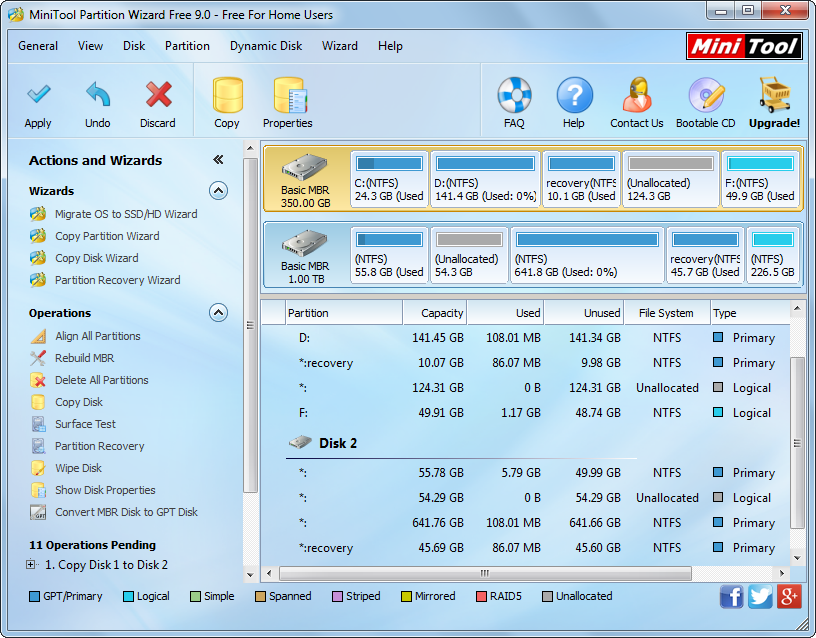
Task: Select F:(NTFS) 49.9 GB partition block
Action: [x=760, y=180]
